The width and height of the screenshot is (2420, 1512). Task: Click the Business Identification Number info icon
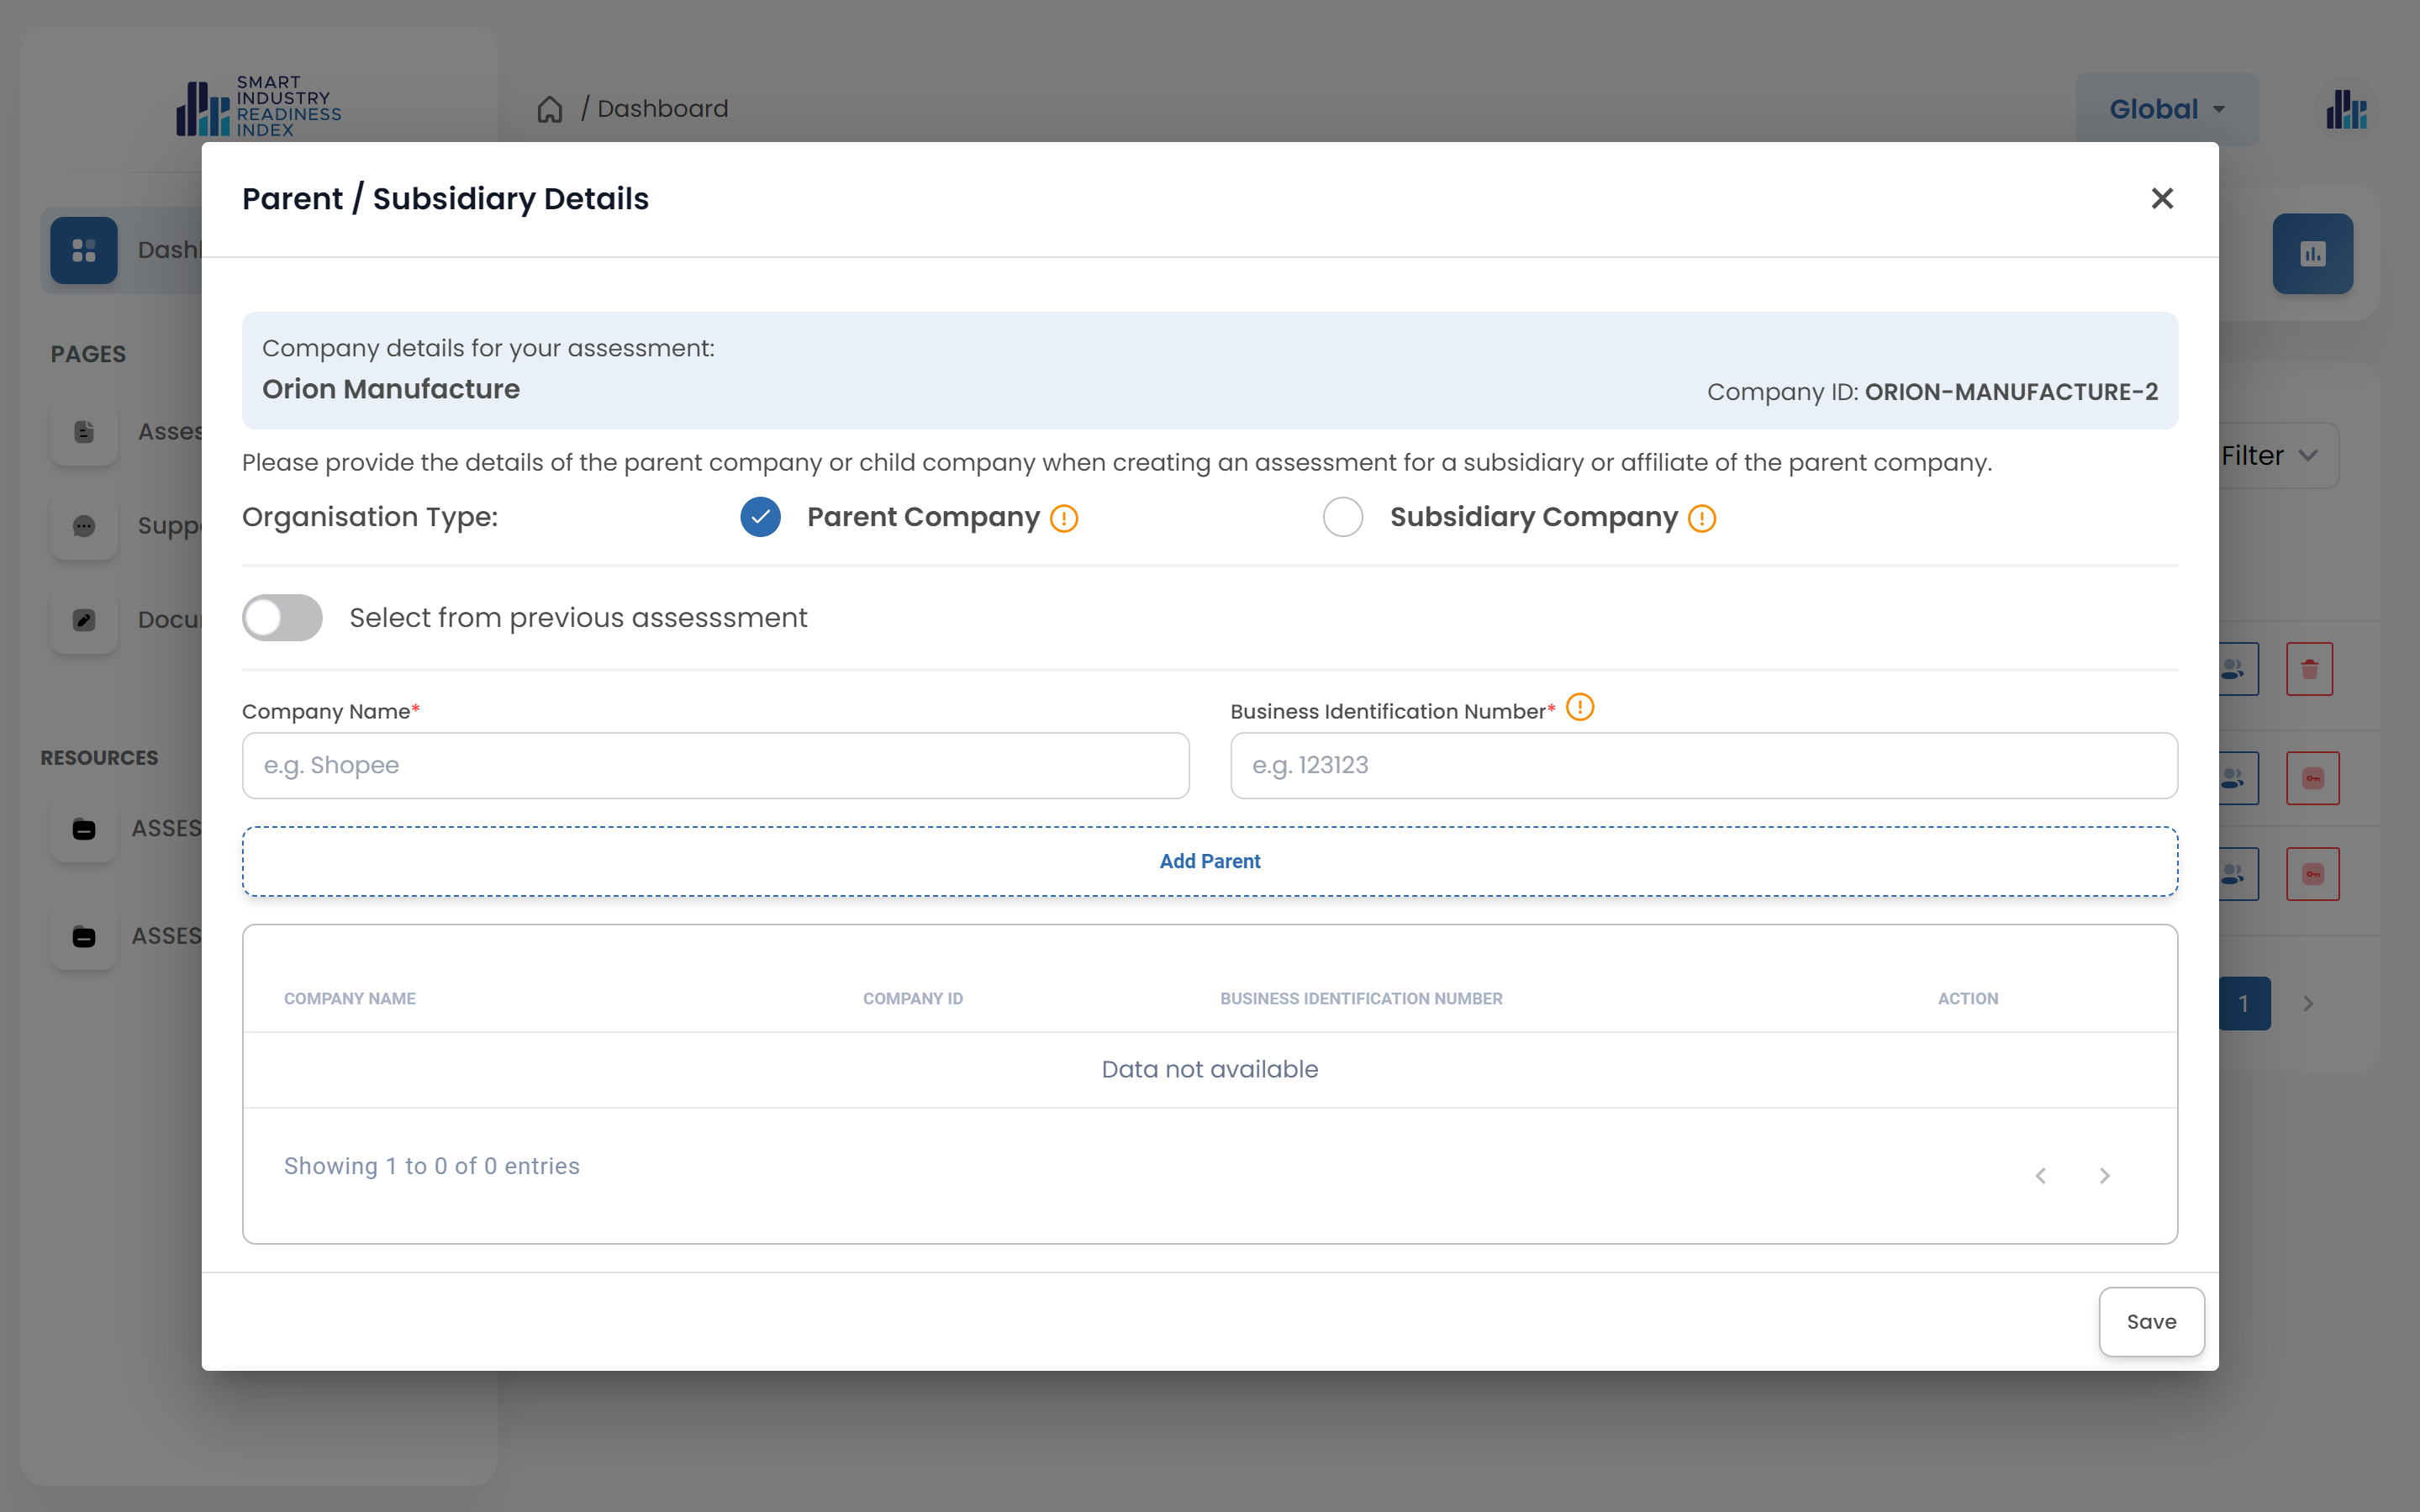[x=1579, y=708]
